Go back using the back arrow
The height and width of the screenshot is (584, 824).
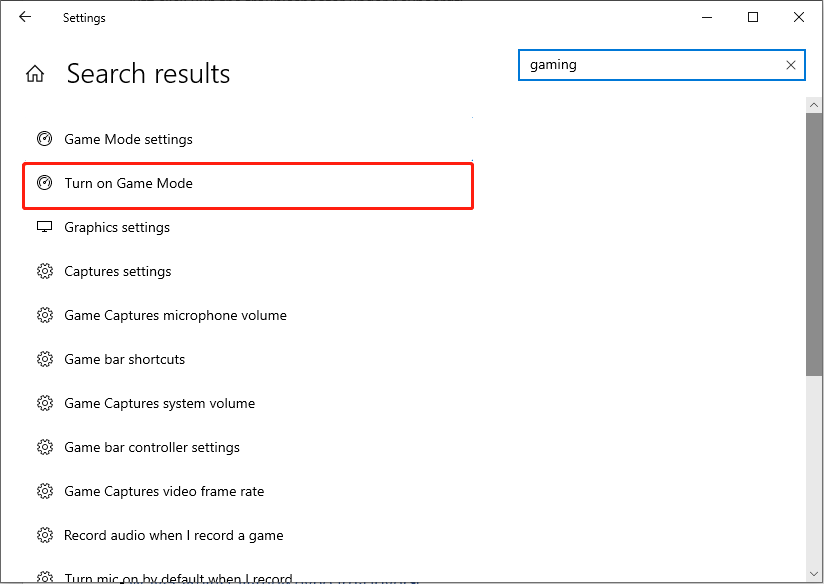(25, 17)
